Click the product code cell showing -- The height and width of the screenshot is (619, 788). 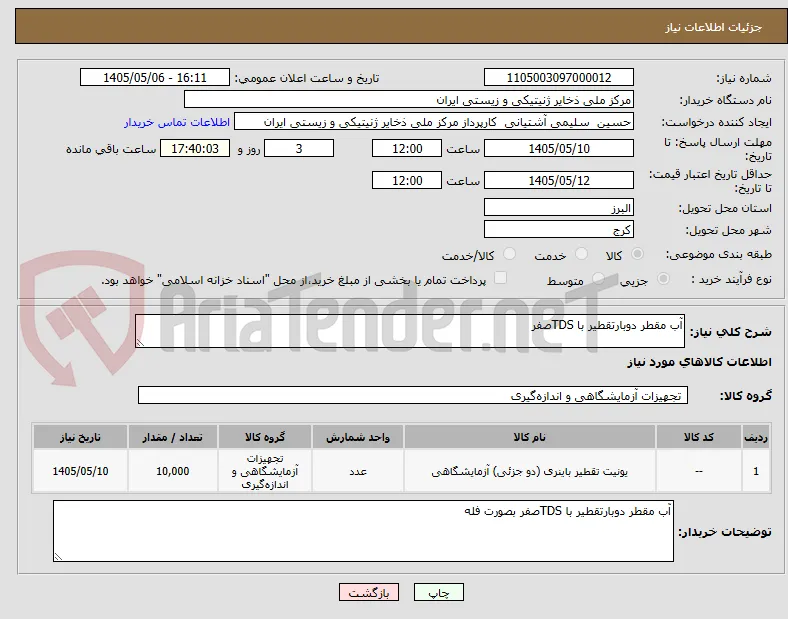[x=699, y=471]
